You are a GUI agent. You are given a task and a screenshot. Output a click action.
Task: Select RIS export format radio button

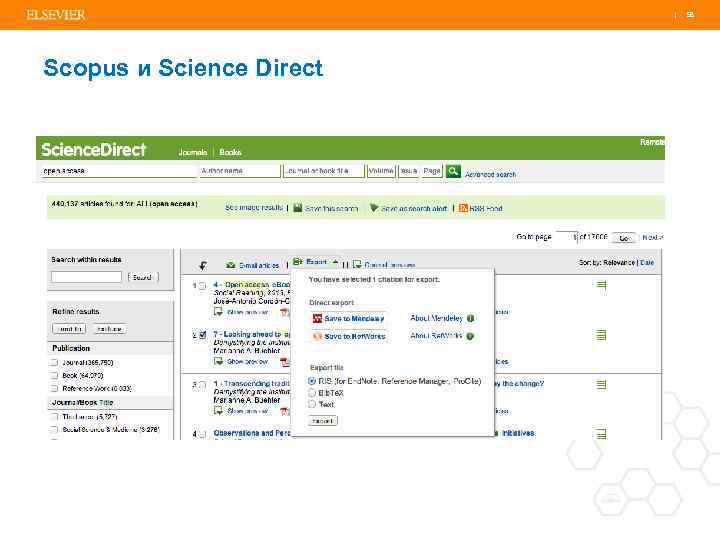coord(312,381)
